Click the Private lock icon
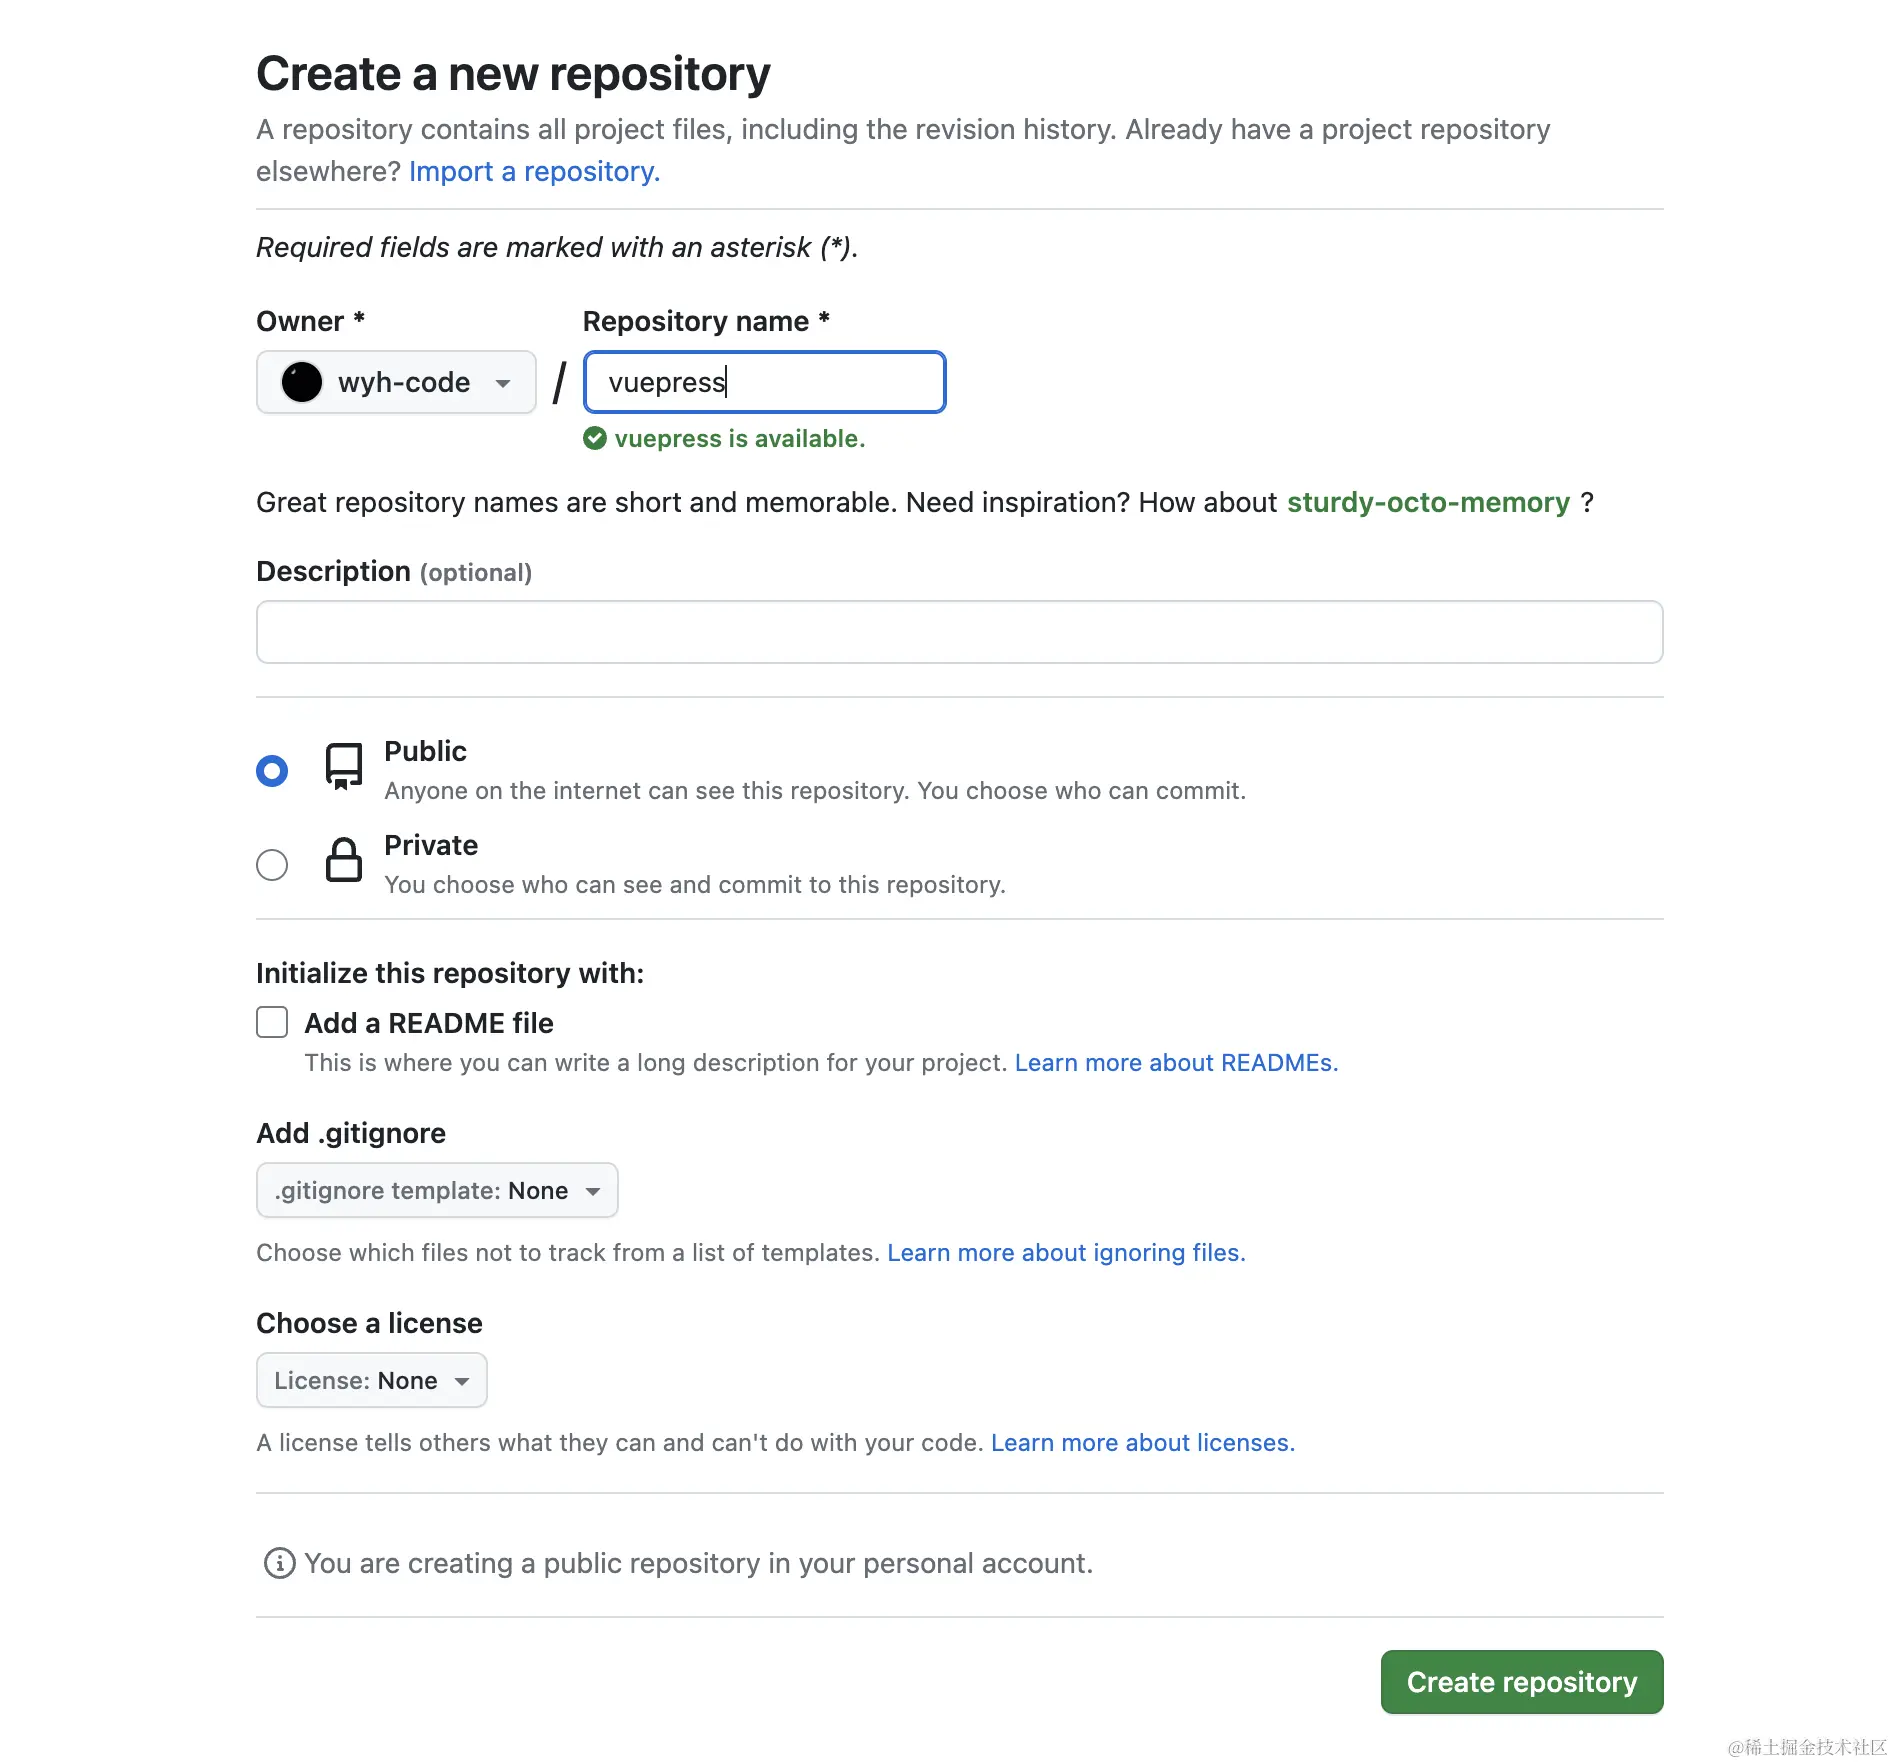The height and width of the screenshot is (1764, 1894). (344, 860)
